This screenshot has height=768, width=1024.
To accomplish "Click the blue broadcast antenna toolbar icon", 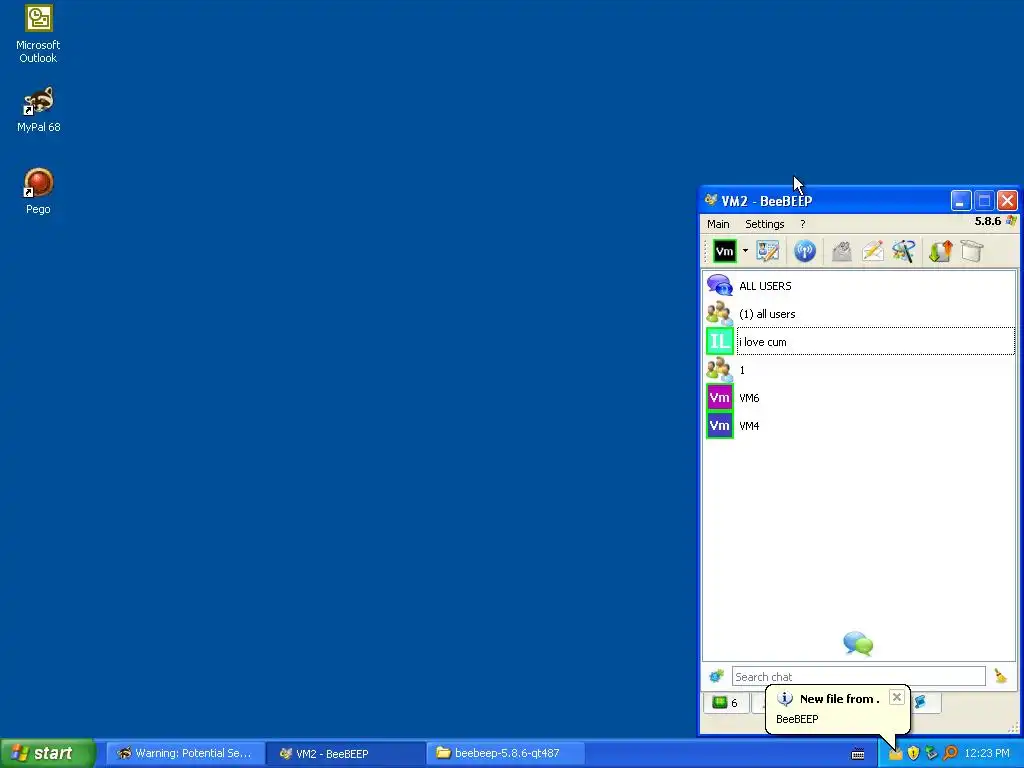I will coord(805,251).
